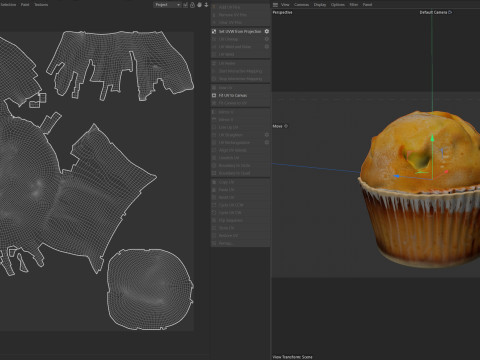The height and width of the screenshot is (360, 480).
Task: Open the viewport Filter menu
Action: click(x=354, y=5)
